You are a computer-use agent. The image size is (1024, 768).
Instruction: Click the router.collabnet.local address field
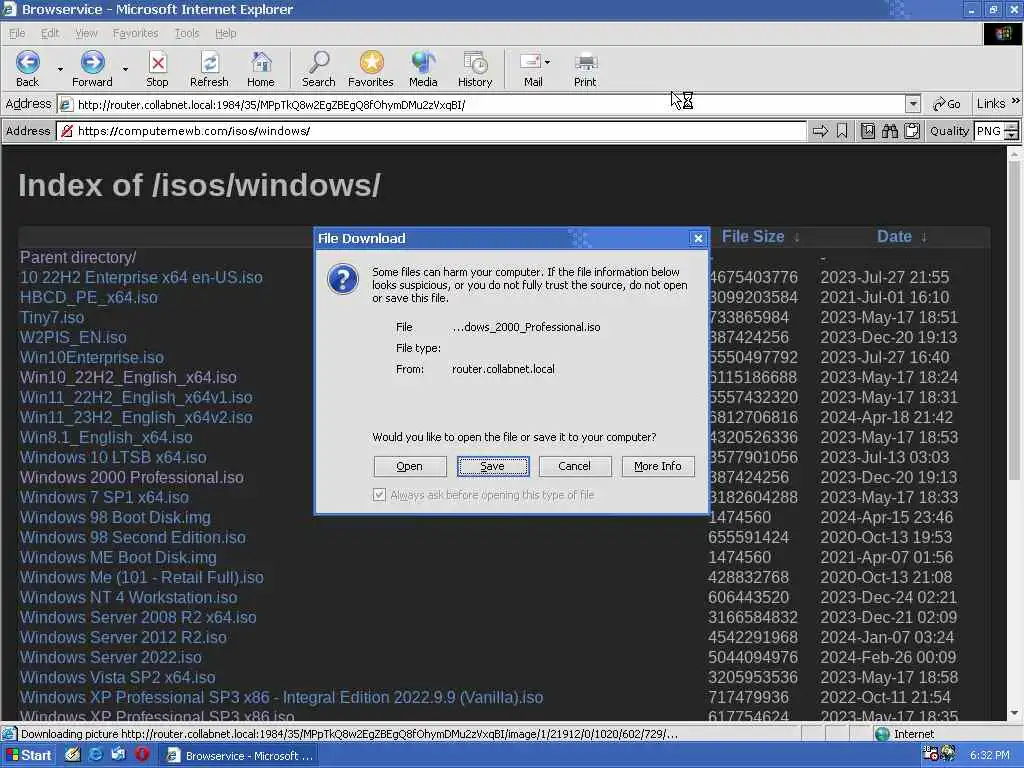click(x=490, y=104)
